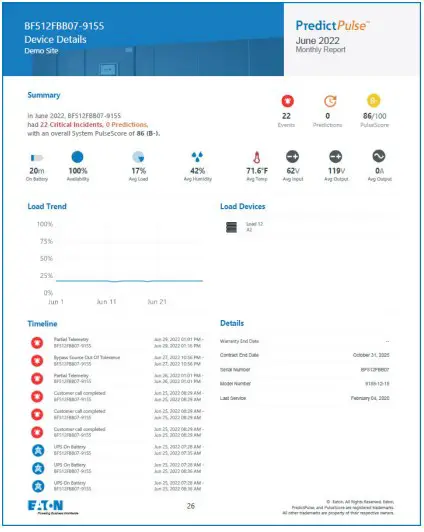Viewport: 424px width, 532px height.
Task: Click the 'Timeline' section heading
Action: [x=42, y=324]
